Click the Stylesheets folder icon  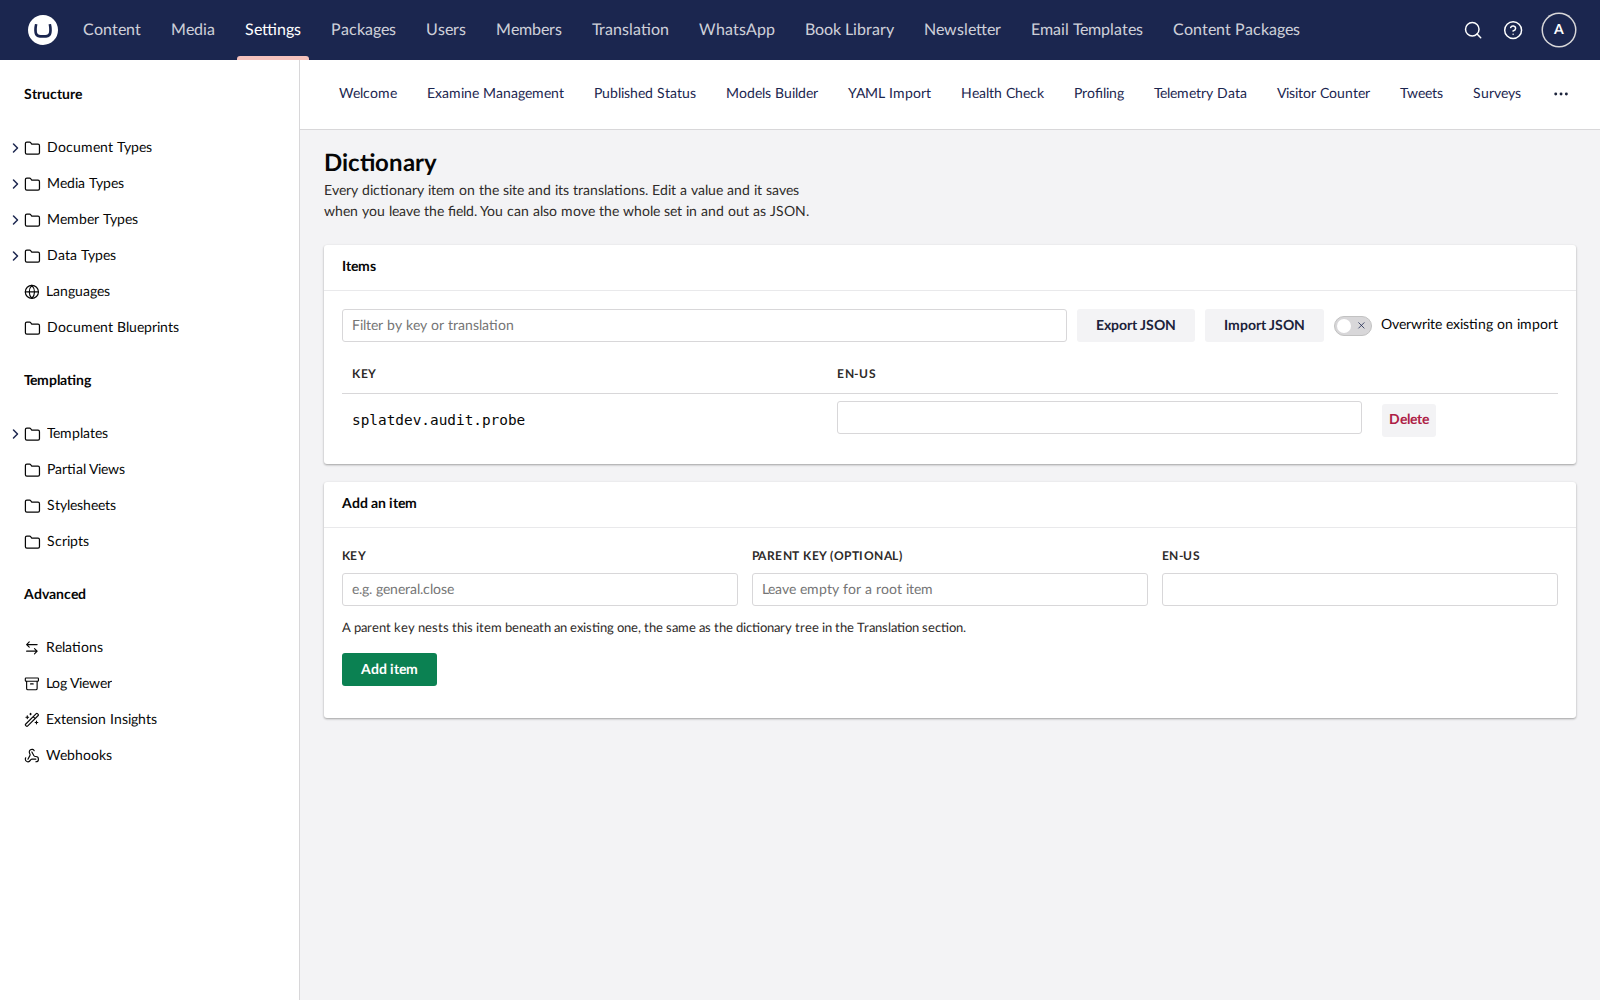(32, 506)
